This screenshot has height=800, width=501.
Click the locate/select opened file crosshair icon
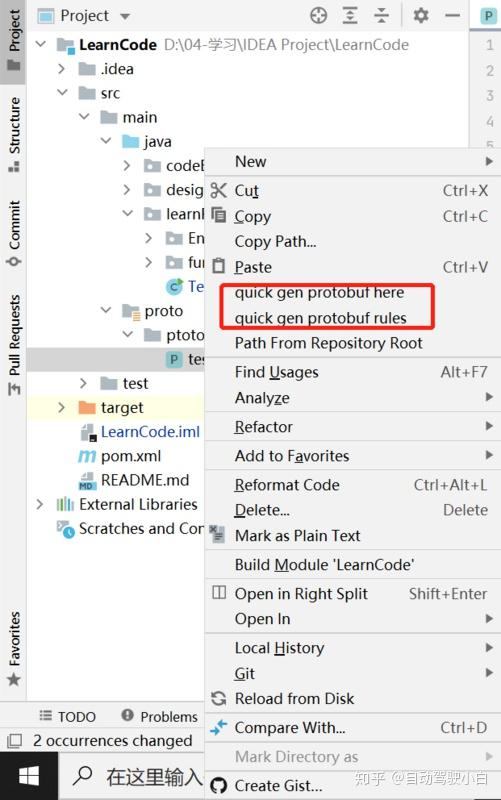pos(319,16)
